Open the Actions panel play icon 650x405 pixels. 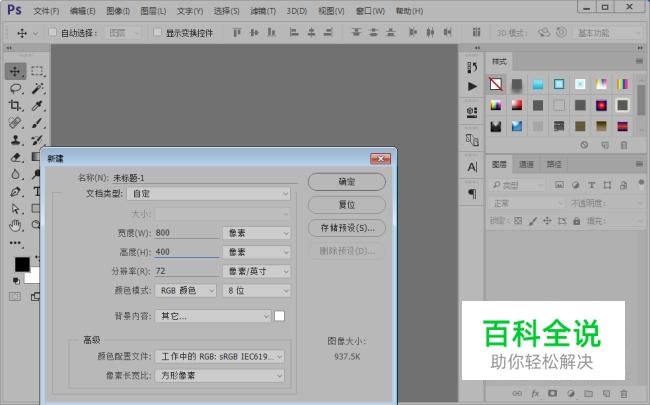[472, 86]
